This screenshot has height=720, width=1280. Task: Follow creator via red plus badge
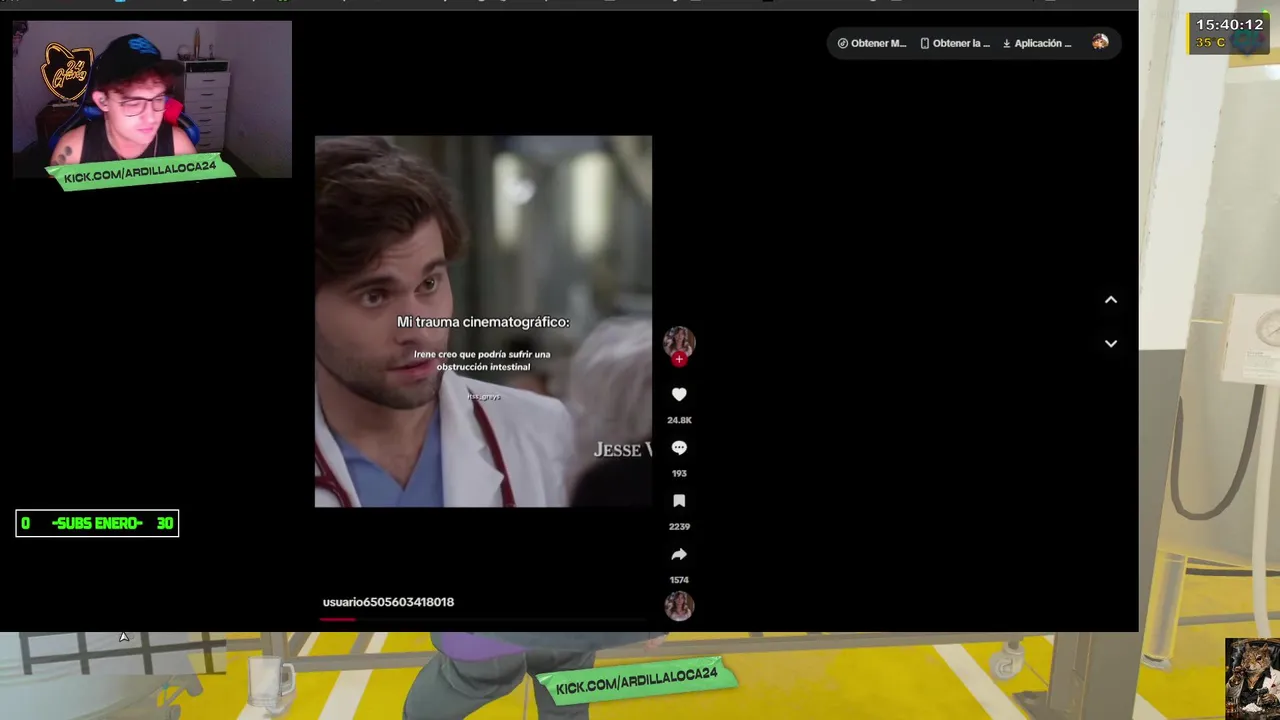click(x=679, y=359)
